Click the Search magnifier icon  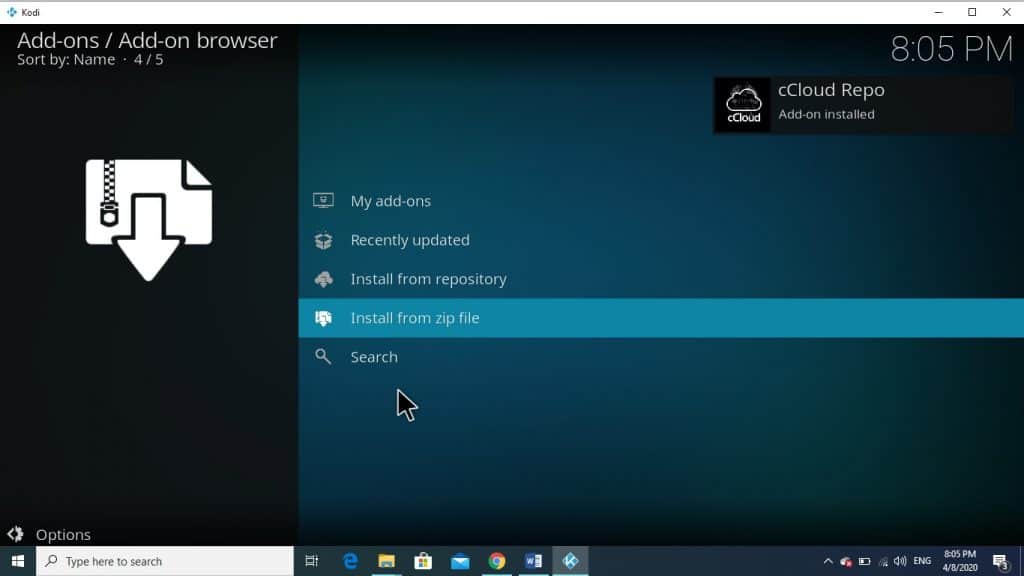point(323,357)
